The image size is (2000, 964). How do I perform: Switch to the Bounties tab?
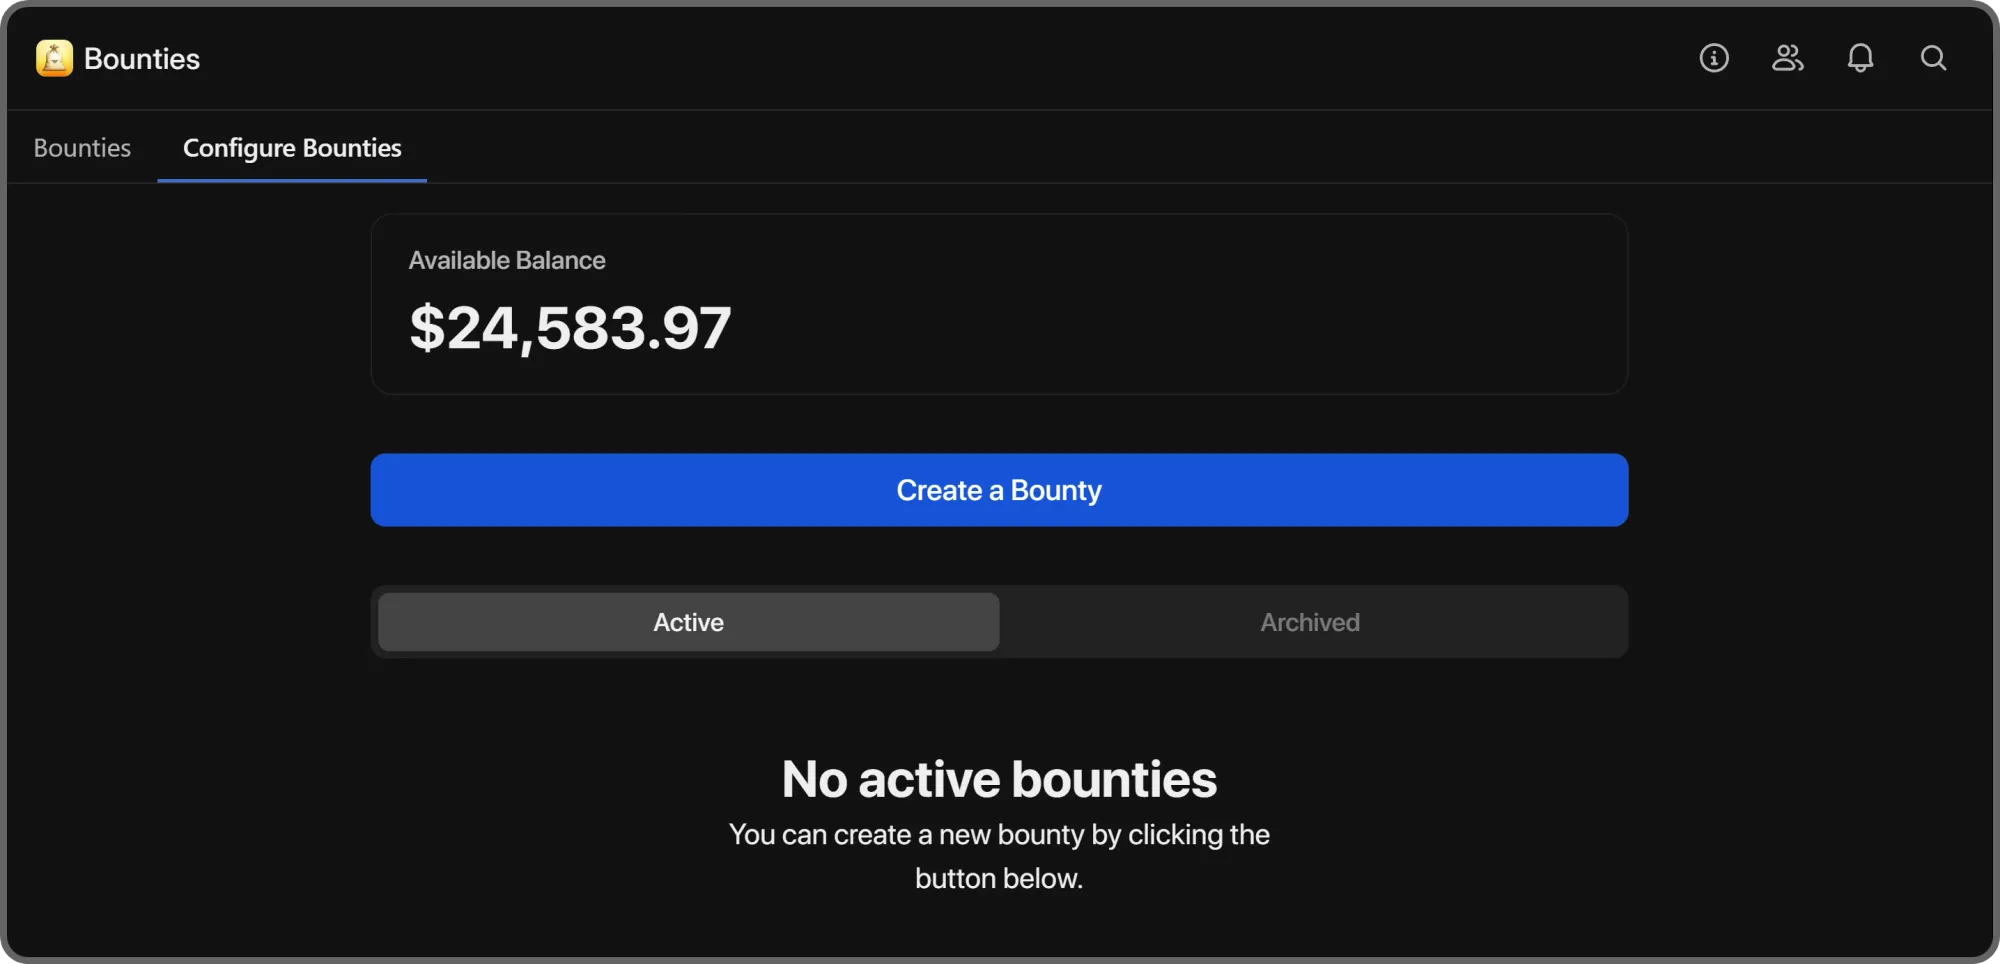click(x=82, y=148)
